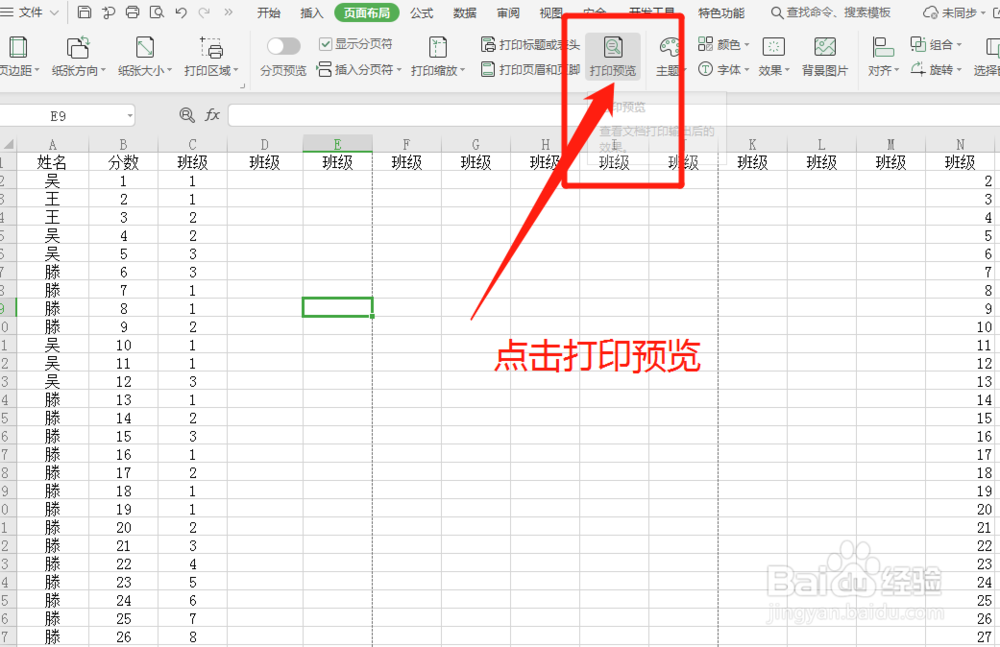Image resolution: width=1000 pixels, height=647 pixels.
Task: Click 打印标题或表头 button
Action: tap(531, 44)
